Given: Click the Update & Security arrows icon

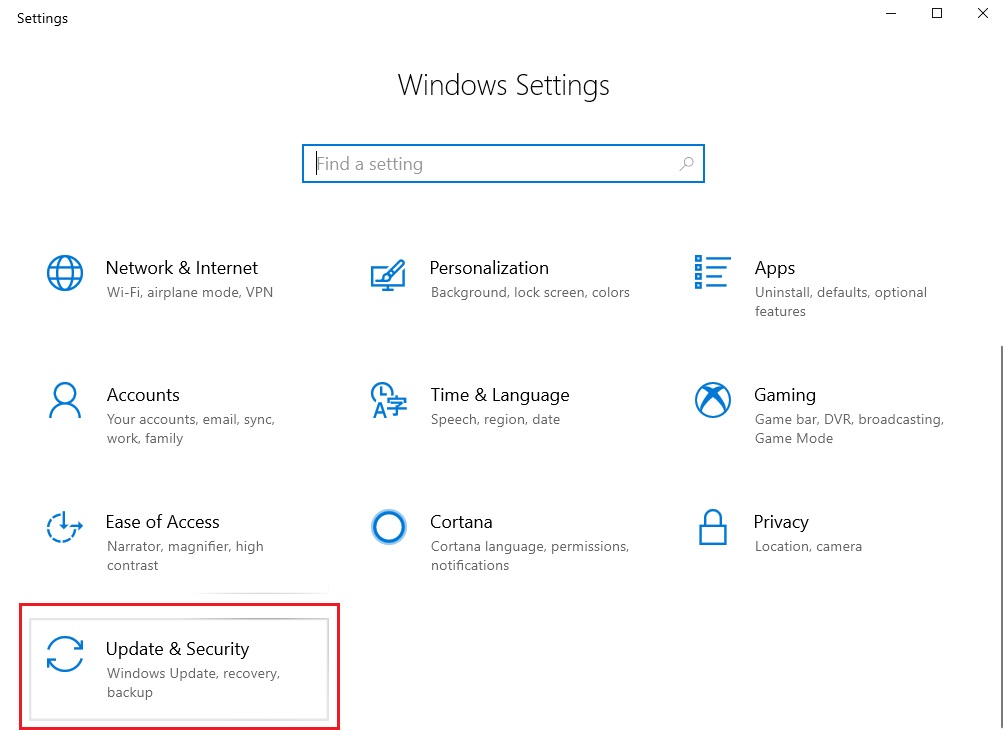Looking at the screenshot, I should click(x=65, y=654).
